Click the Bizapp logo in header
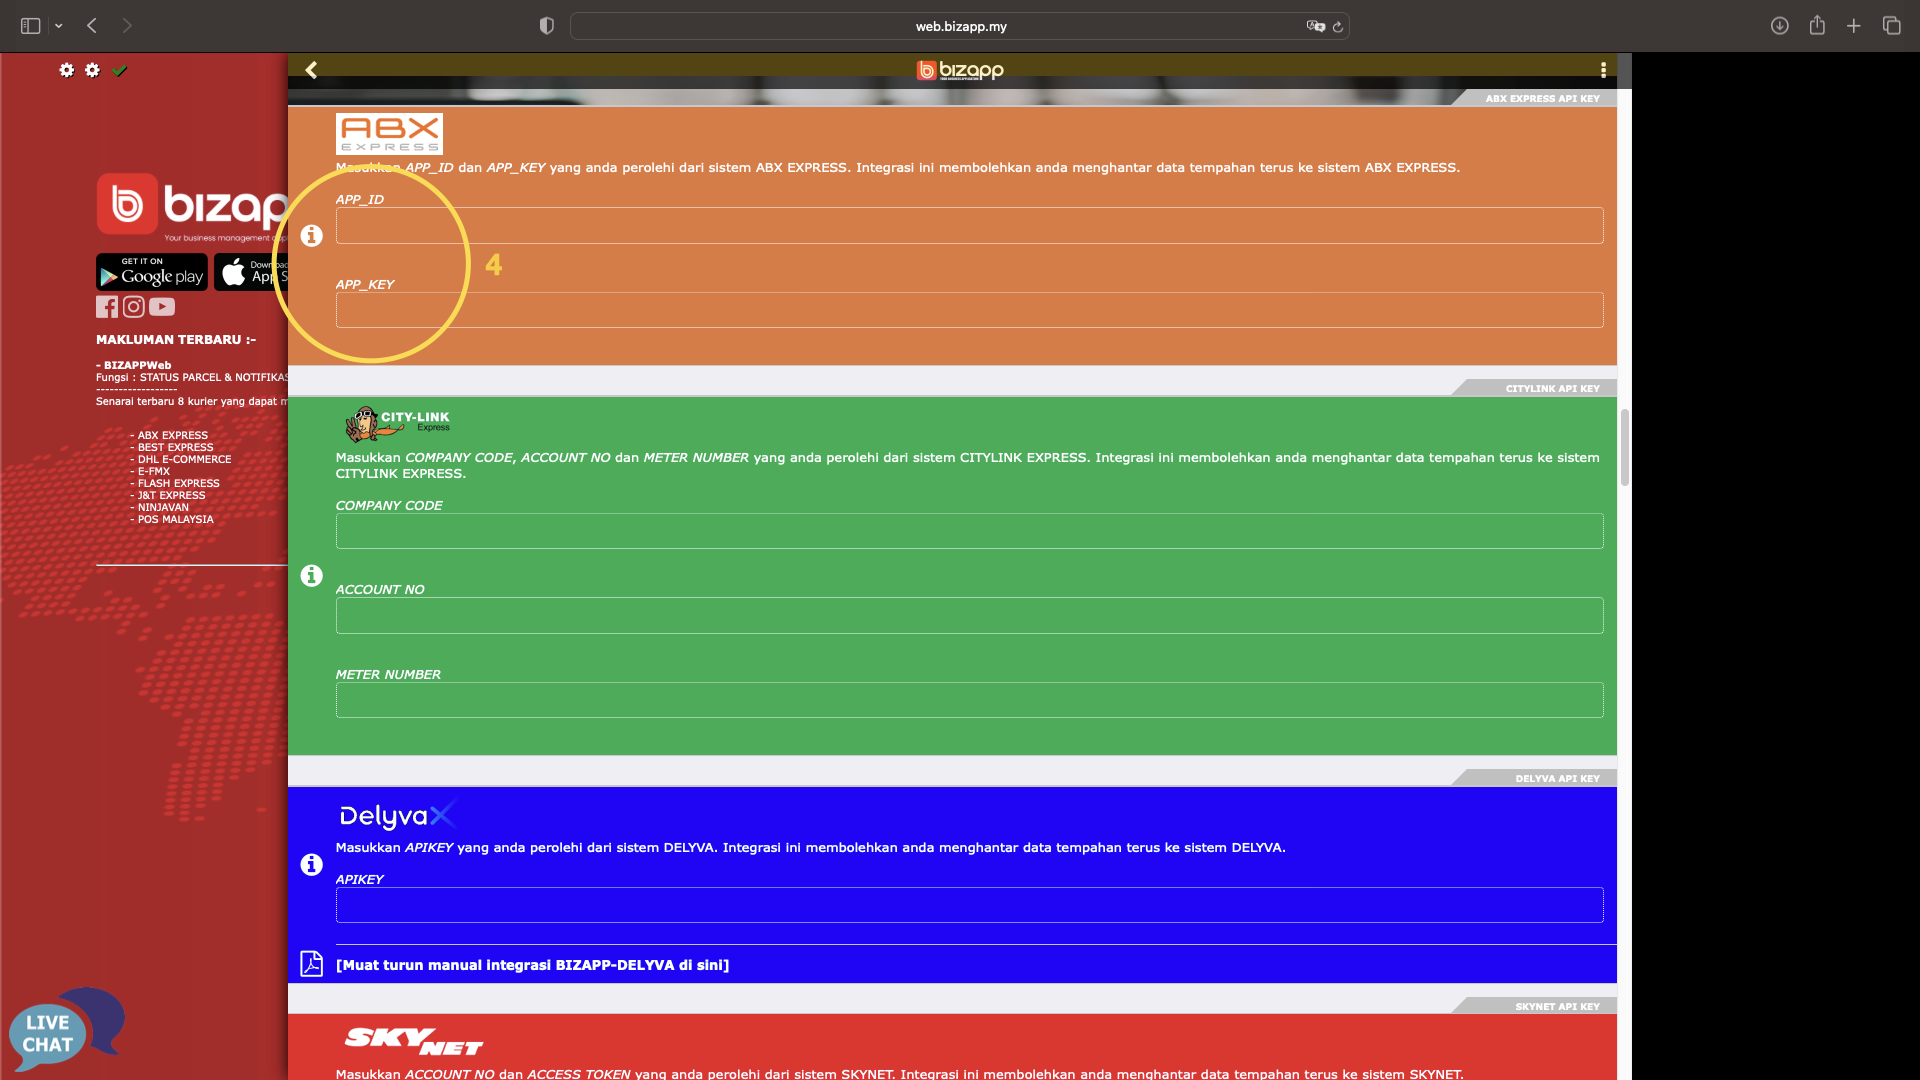Image resolution: width=1920 pixels, height=1080 pixels. point(960,70)
